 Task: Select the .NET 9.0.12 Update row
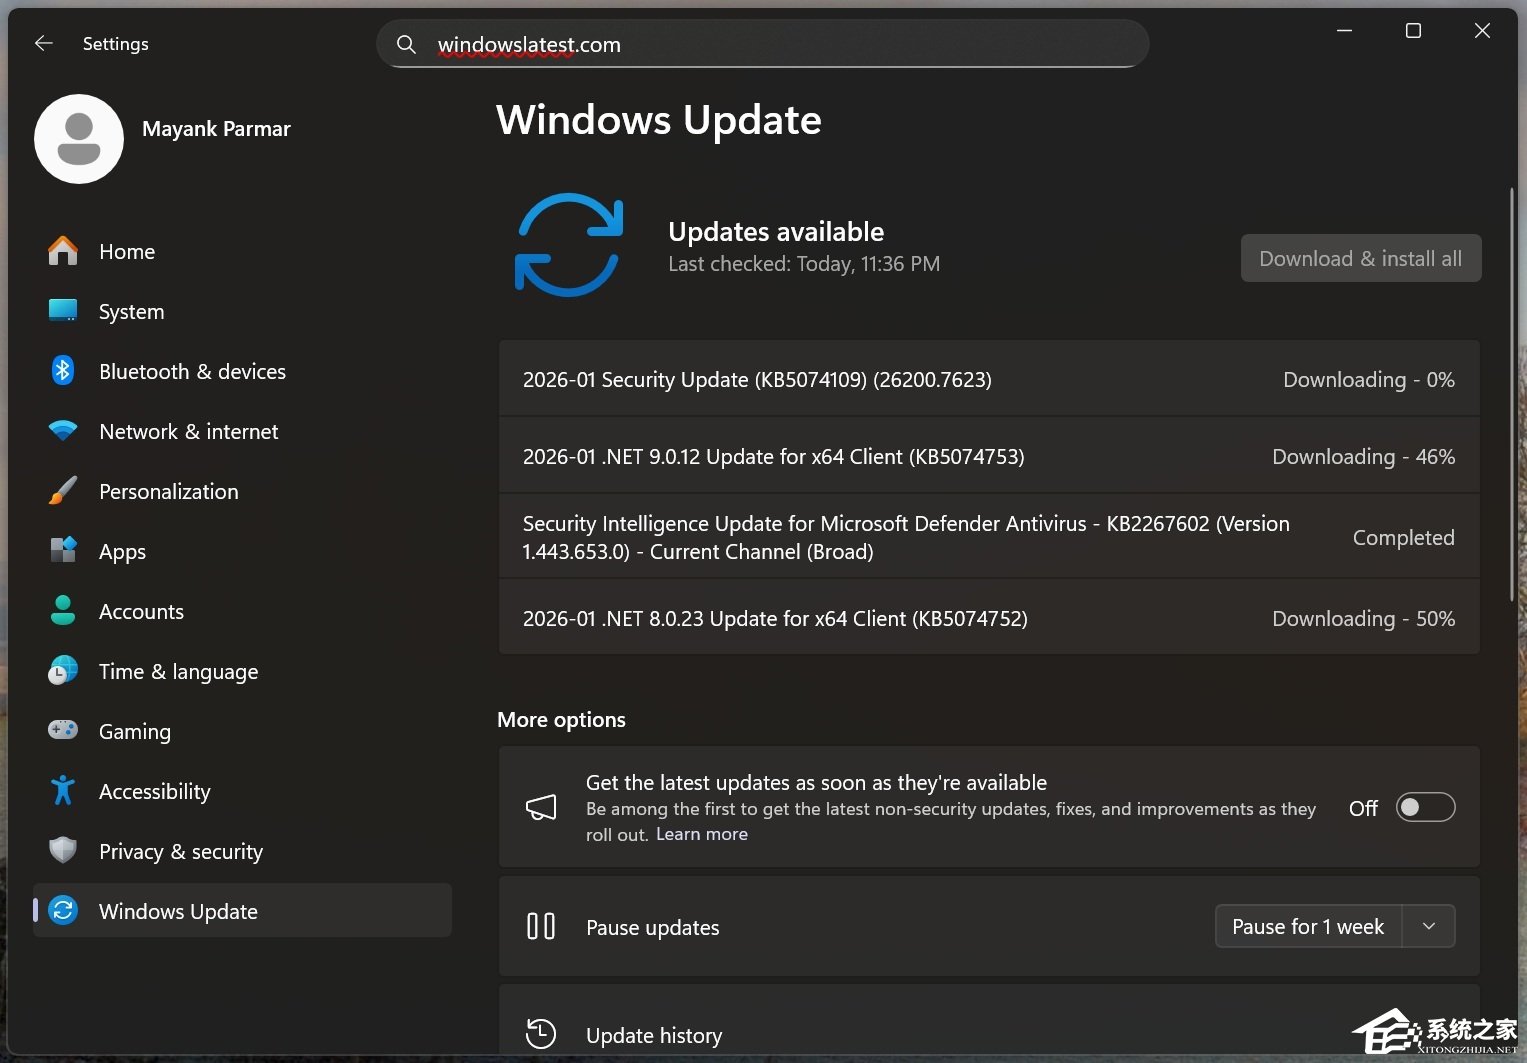coord(989,456)
